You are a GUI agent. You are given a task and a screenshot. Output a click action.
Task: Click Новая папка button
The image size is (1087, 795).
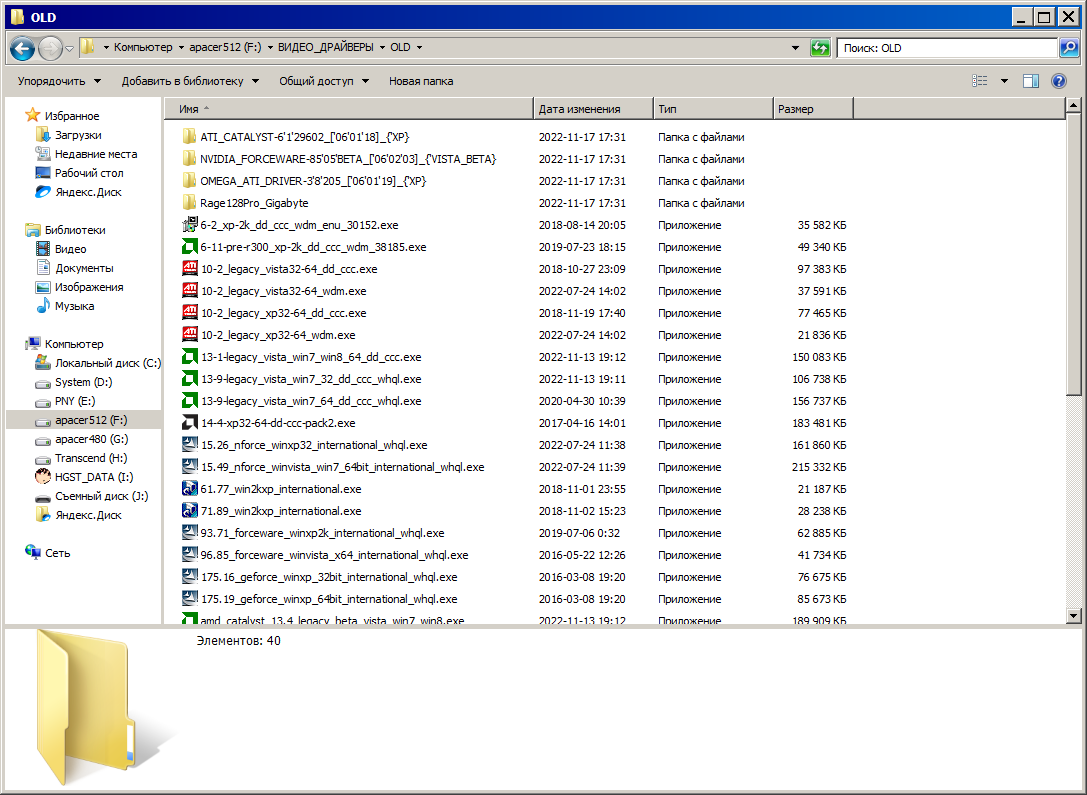(421, 81)
